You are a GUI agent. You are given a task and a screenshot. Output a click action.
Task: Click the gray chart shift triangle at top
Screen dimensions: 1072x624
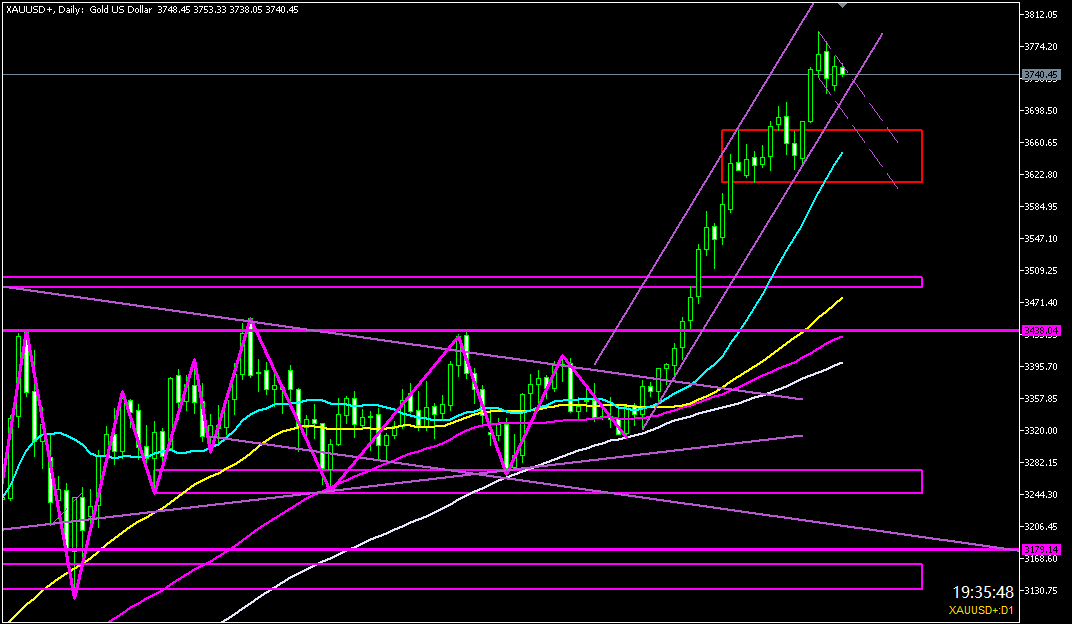point(842,5)
